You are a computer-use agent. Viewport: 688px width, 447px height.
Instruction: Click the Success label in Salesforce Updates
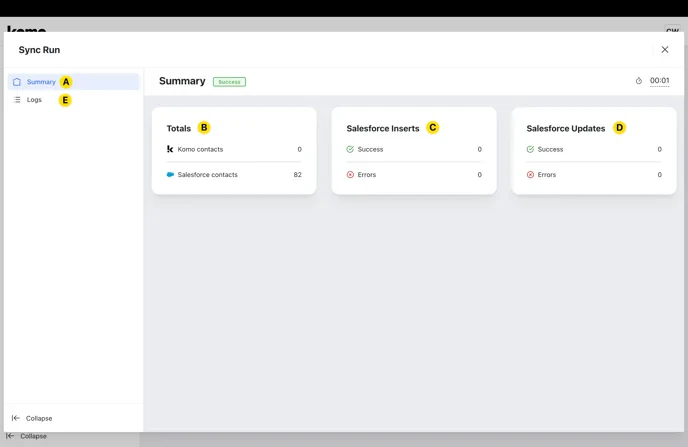550,149
